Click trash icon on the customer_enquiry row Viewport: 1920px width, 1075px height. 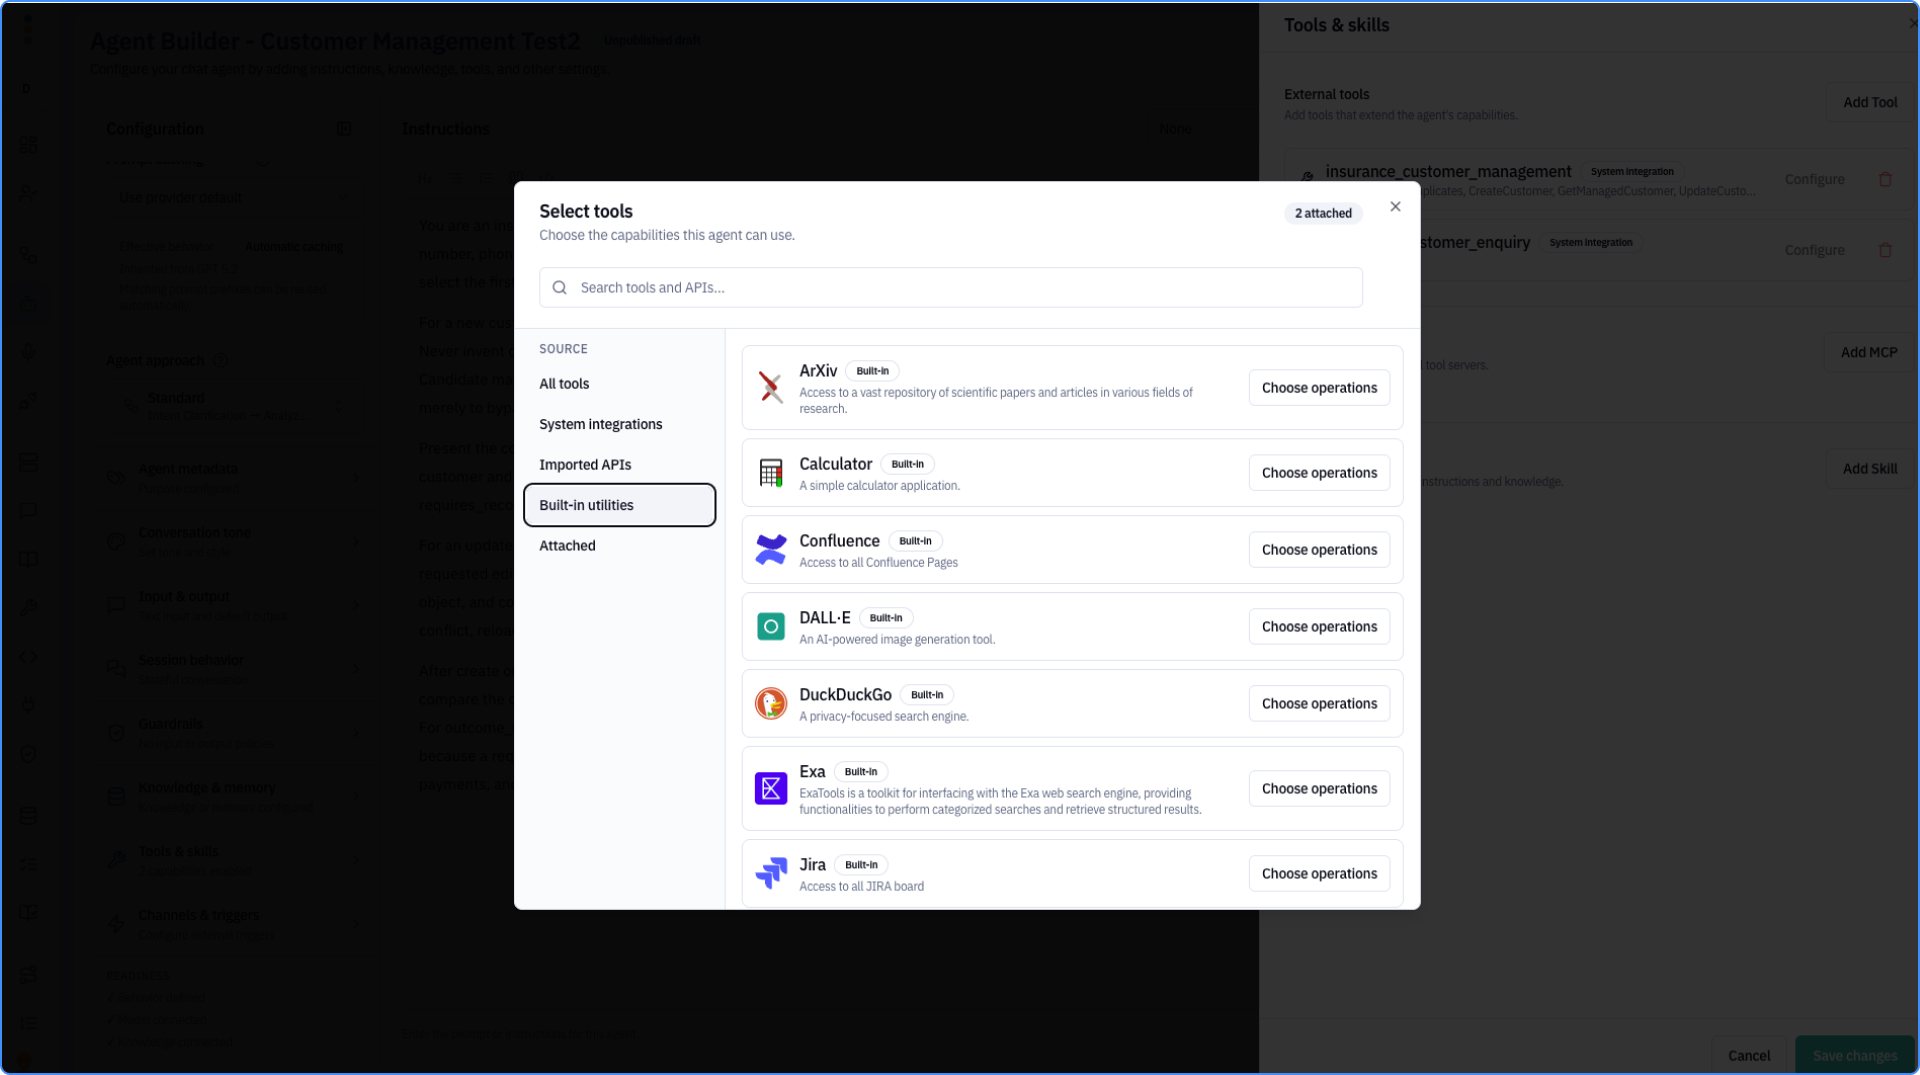coord(1885,251)
